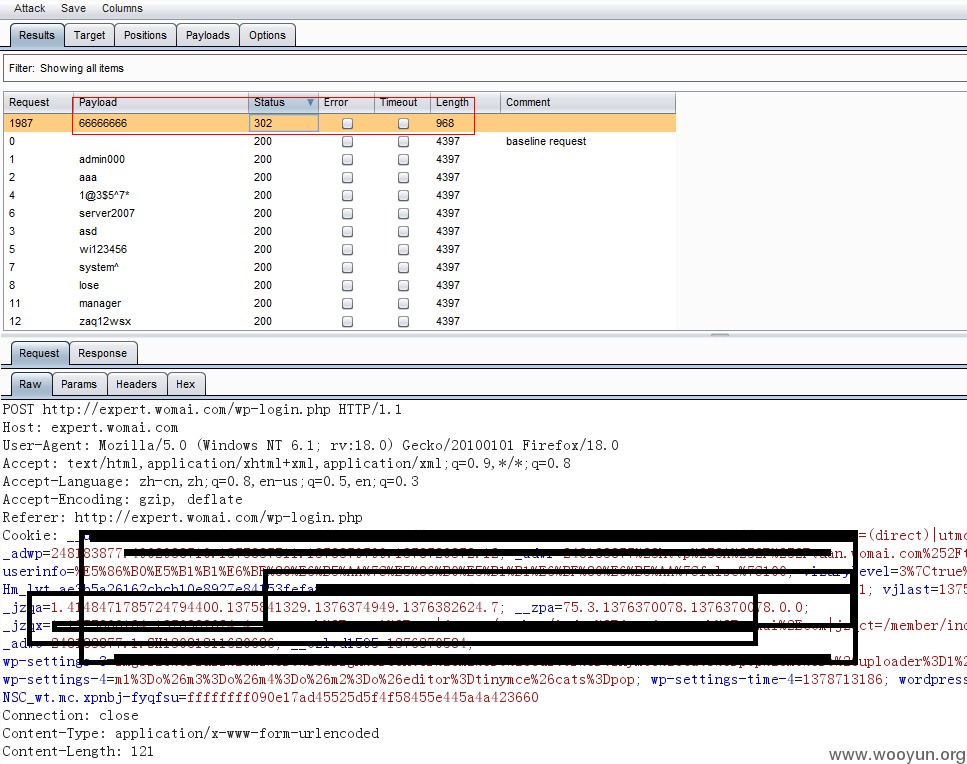Open the Payloads tab
Screen dimensions: 967x764
pos(208,35)
